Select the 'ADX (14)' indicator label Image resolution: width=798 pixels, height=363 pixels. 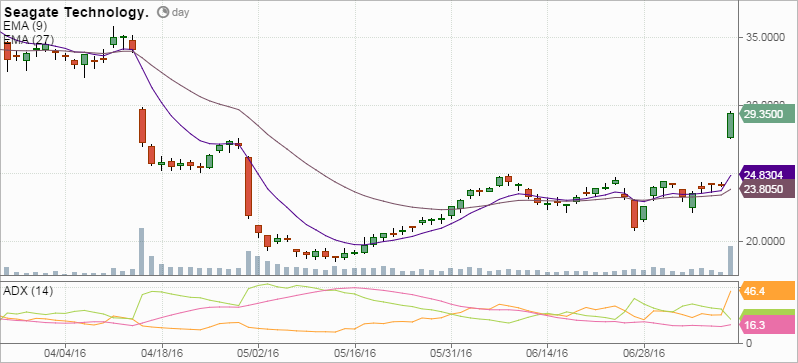(x=28, y=291)
